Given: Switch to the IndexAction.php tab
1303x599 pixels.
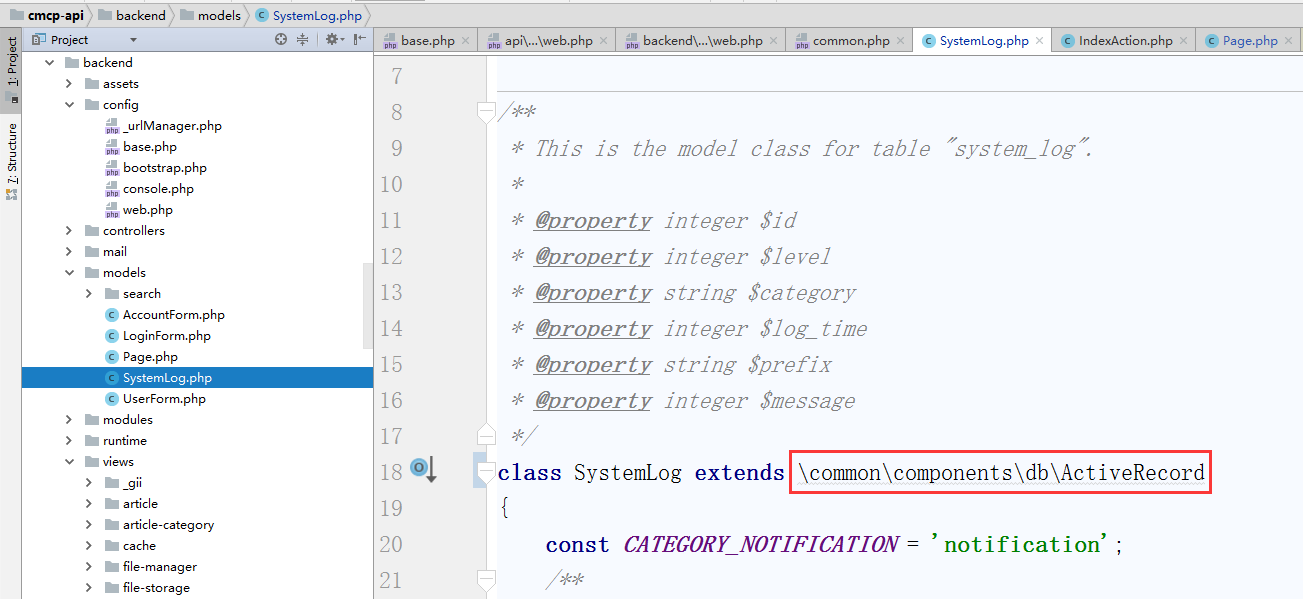Looking at the screenshot, I should click(x=1124, y=41).
